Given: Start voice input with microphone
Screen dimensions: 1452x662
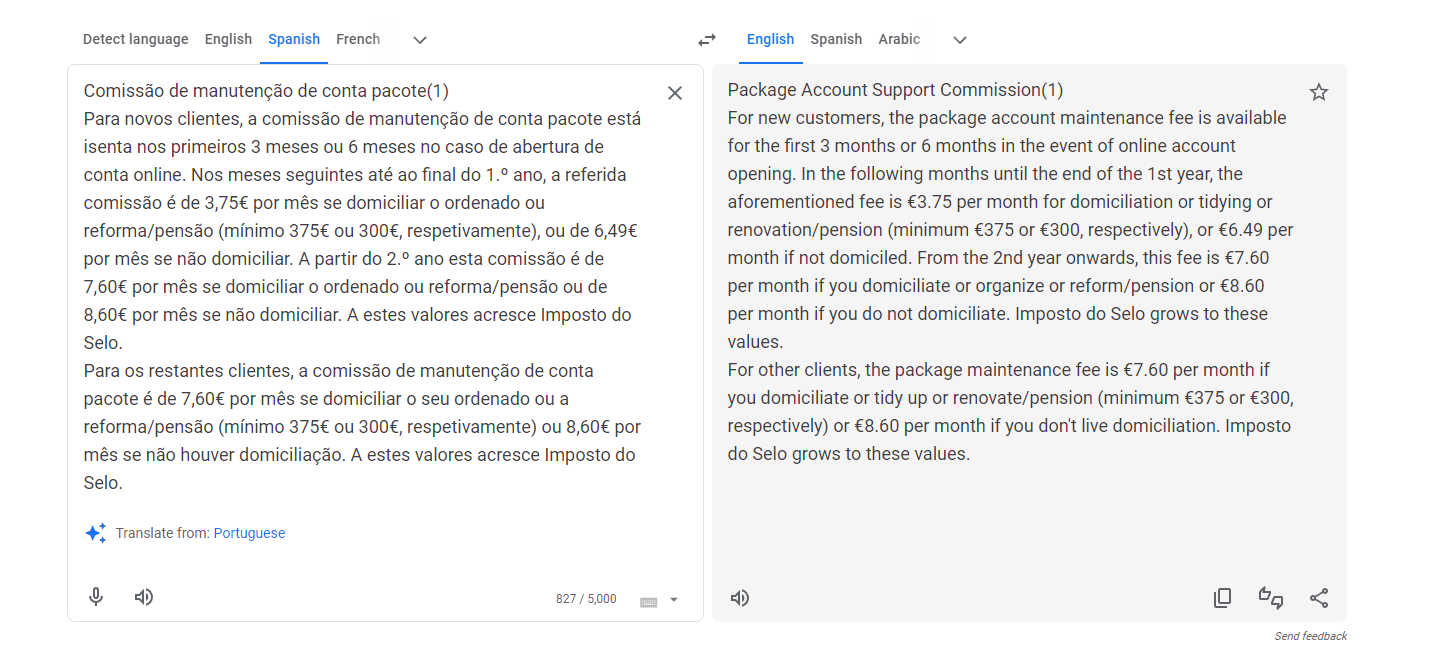Looking at the screenshot, I should click(96, 598).
